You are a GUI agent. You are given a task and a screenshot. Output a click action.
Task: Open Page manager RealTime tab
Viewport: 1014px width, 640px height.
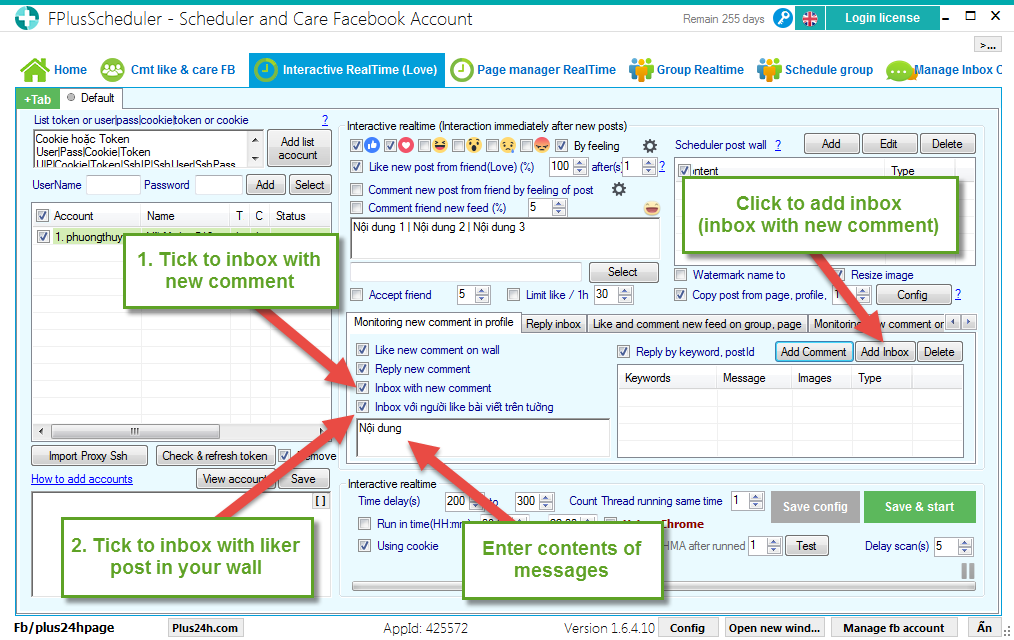[533, 70]
